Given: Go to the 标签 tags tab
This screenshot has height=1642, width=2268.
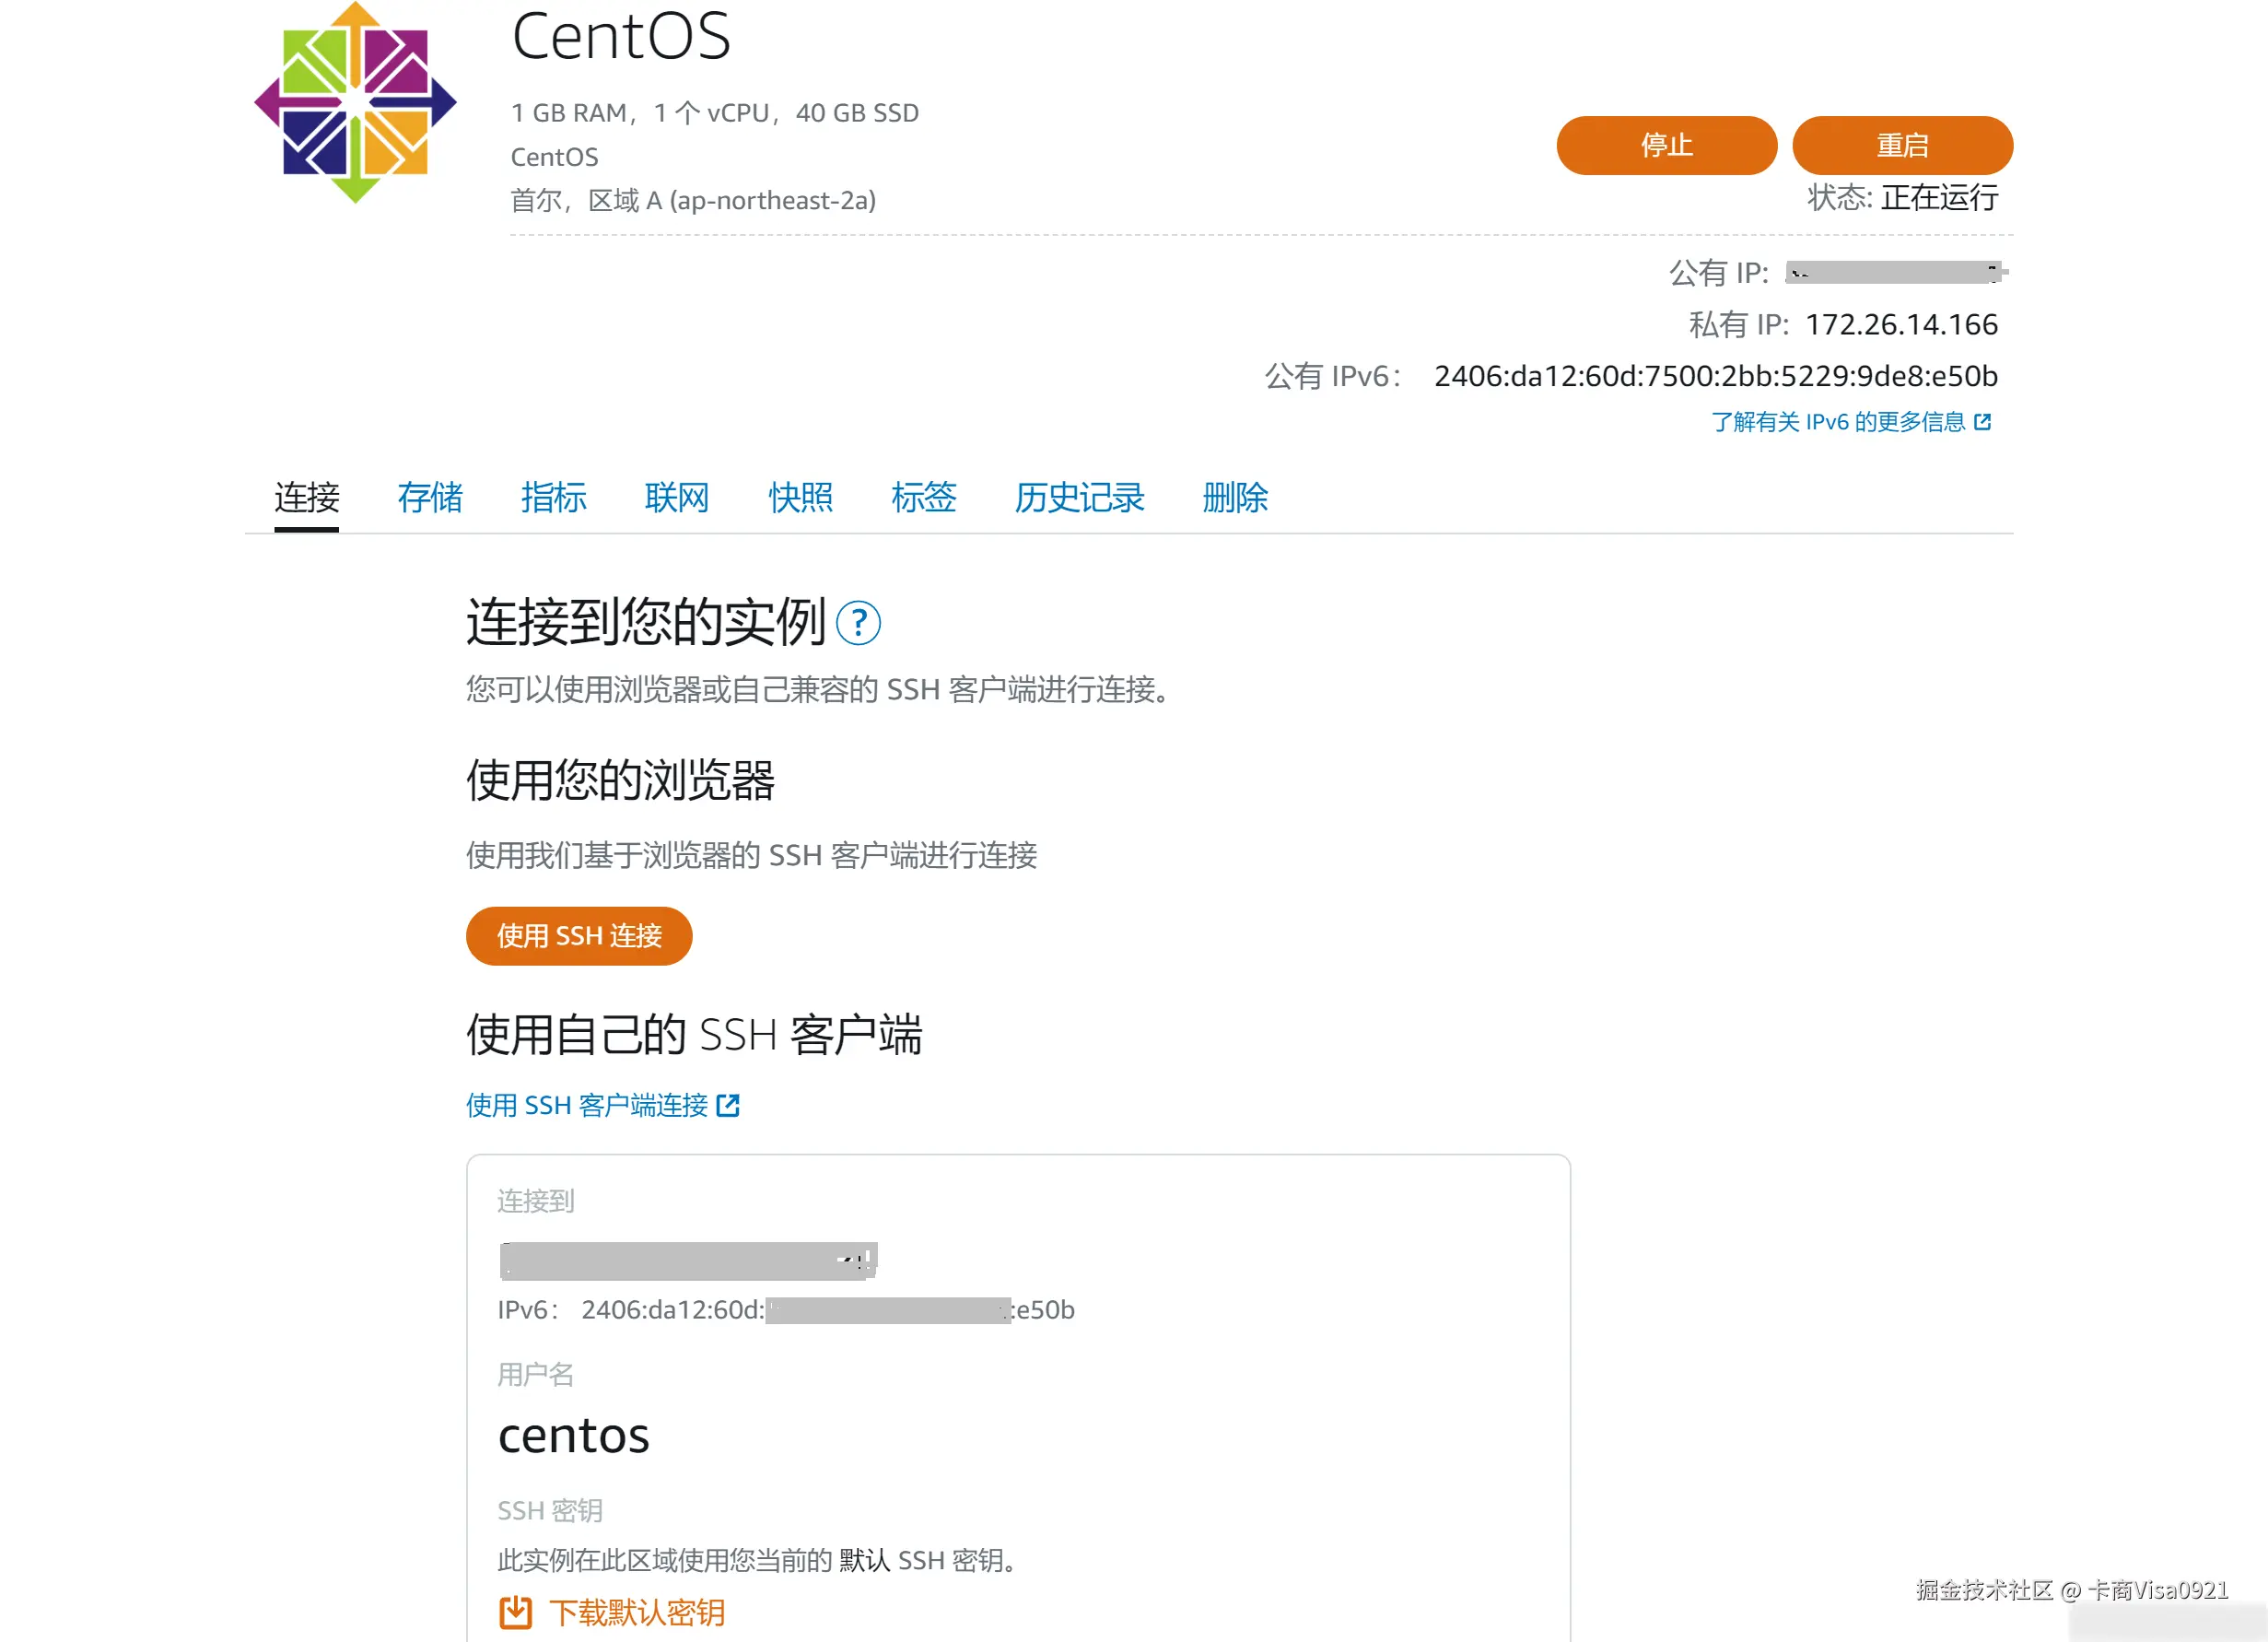Looking at the screenshot, I should (x=923, y=497).
